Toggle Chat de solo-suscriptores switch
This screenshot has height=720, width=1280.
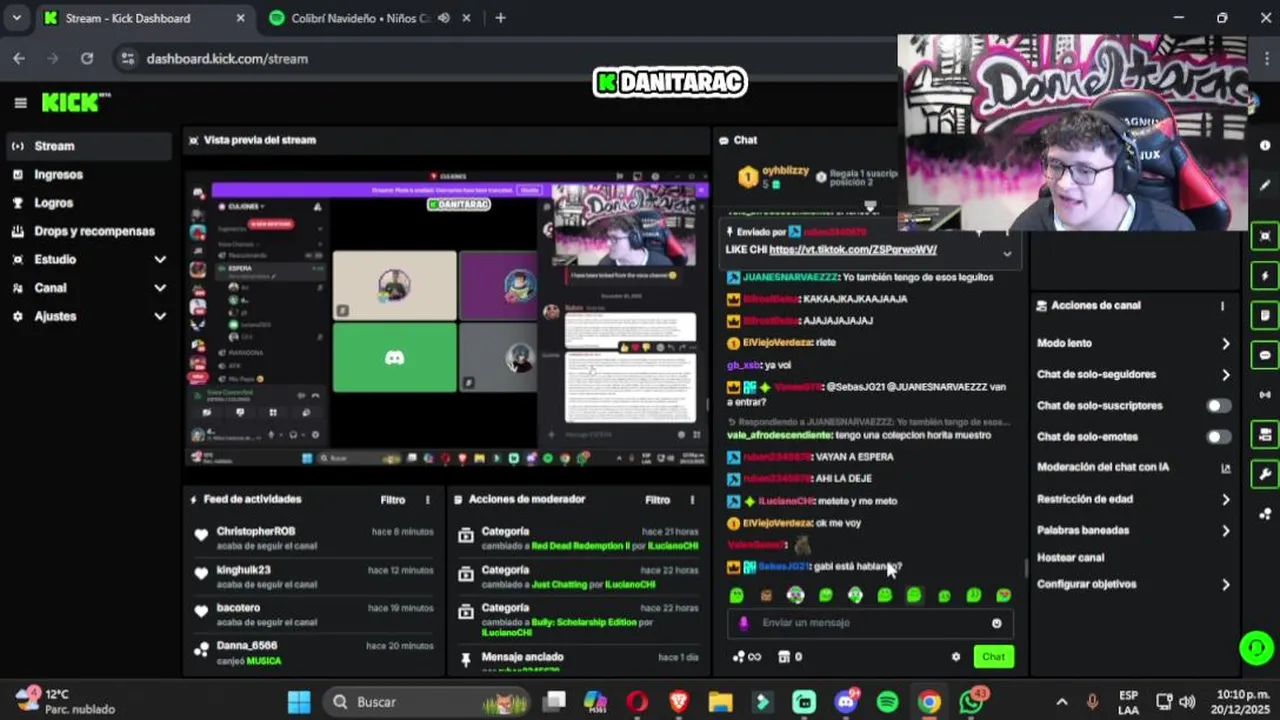[1218, 406]
